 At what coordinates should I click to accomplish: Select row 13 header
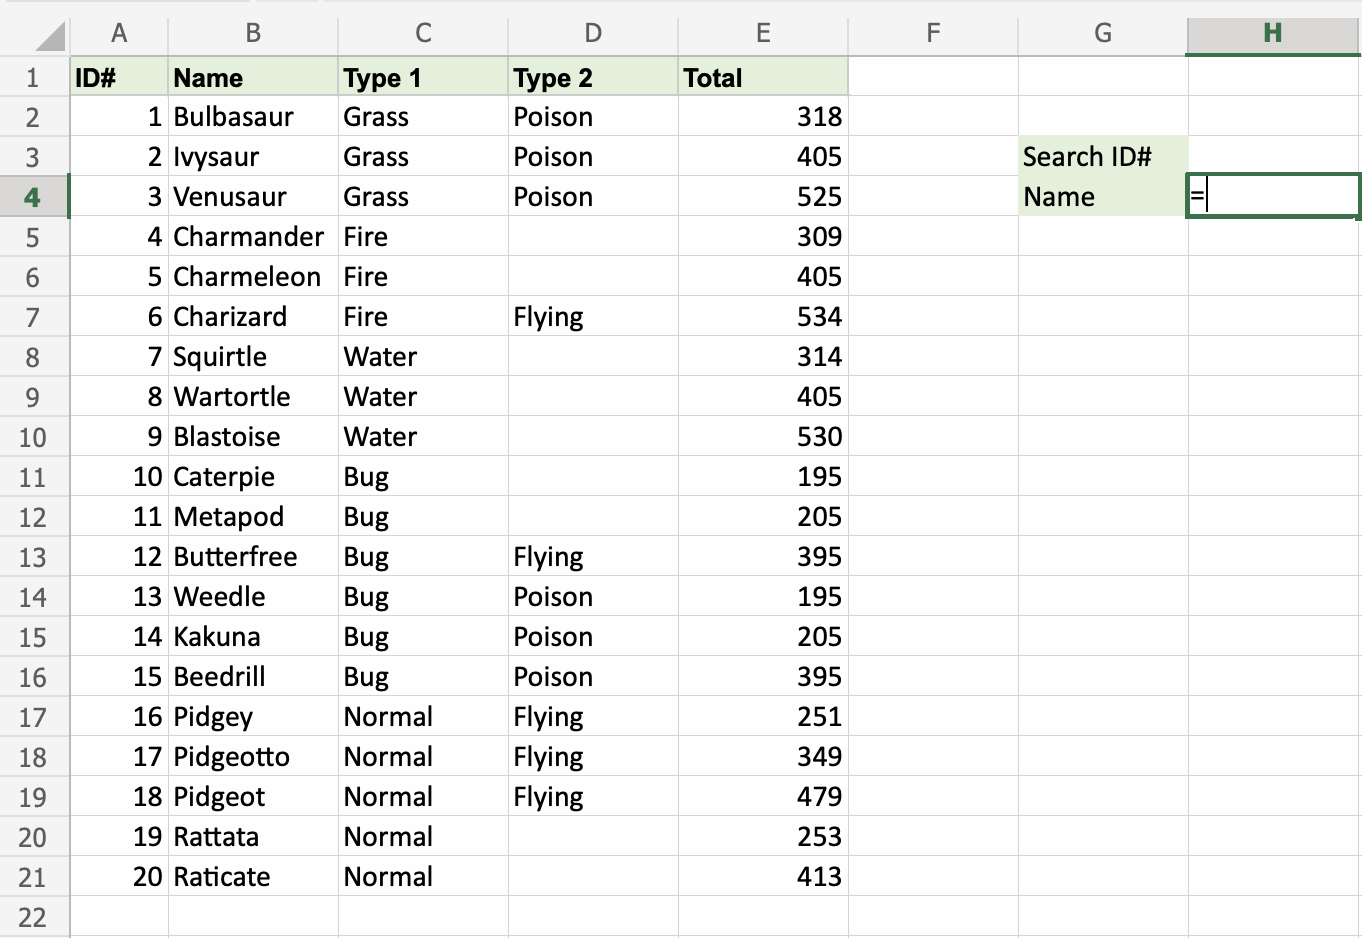coord(33,557)
